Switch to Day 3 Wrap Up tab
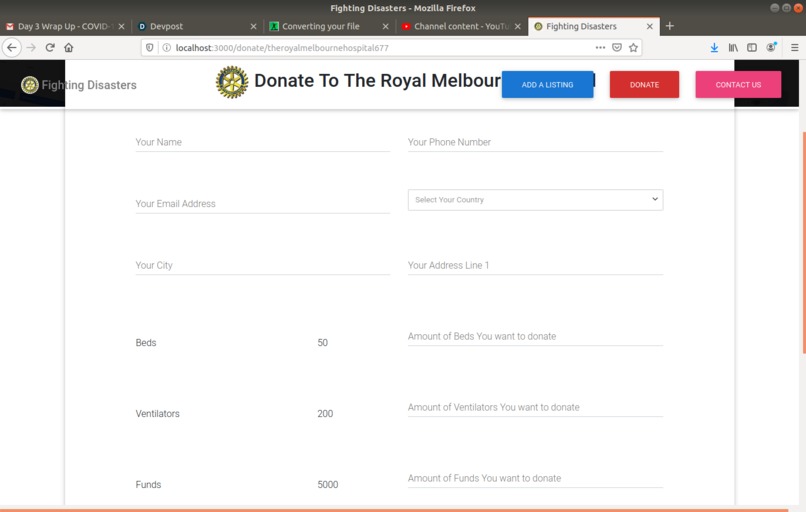This screenshot has width=806, height=512. tap(66, 26)
